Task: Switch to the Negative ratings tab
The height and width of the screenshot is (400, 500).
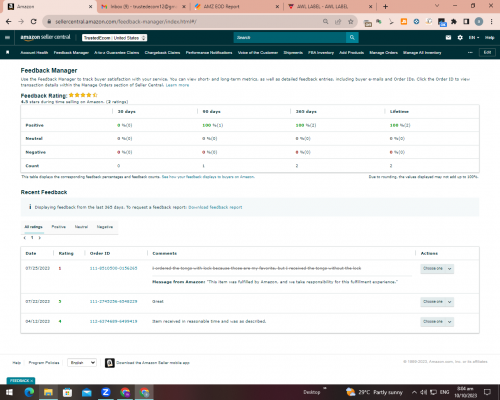Action: click(x=105, y=227)
